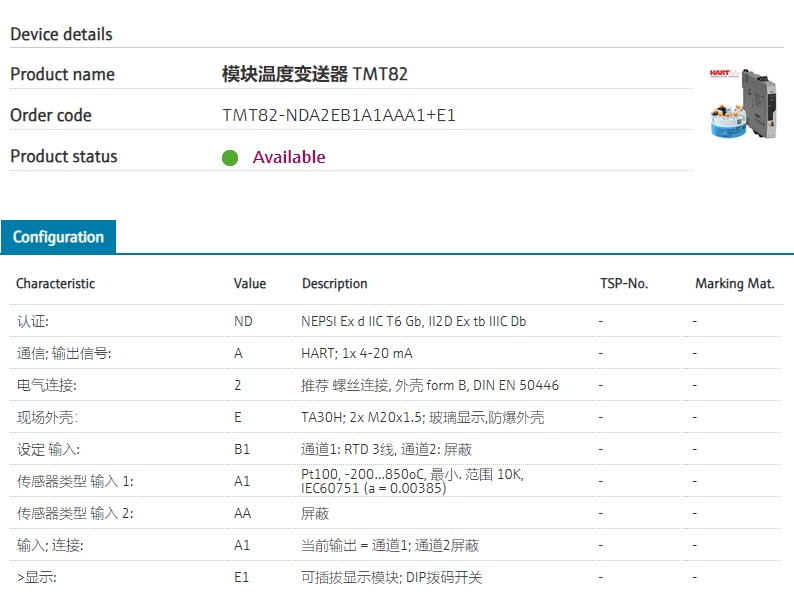Select the HART; 1x 4-20 mA row
This screenshot has width=794, height=602.
[395, 353]
